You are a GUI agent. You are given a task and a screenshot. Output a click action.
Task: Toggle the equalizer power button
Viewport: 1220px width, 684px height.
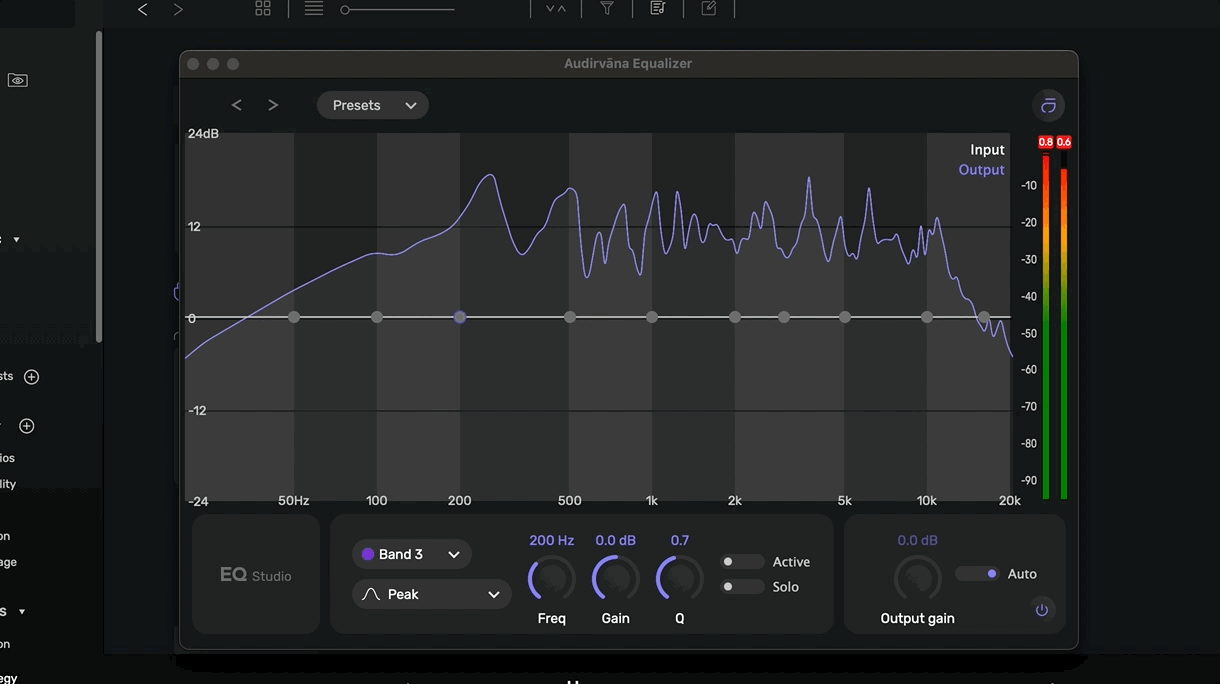[1042, 609]
